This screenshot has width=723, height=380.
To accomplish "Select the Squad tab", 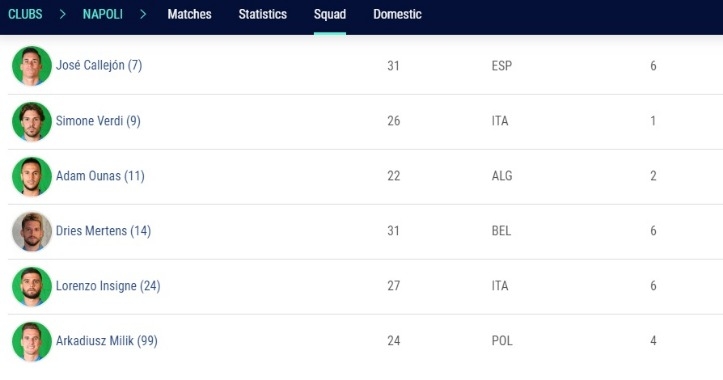I will pyautogui.click(x=330, y=14).
